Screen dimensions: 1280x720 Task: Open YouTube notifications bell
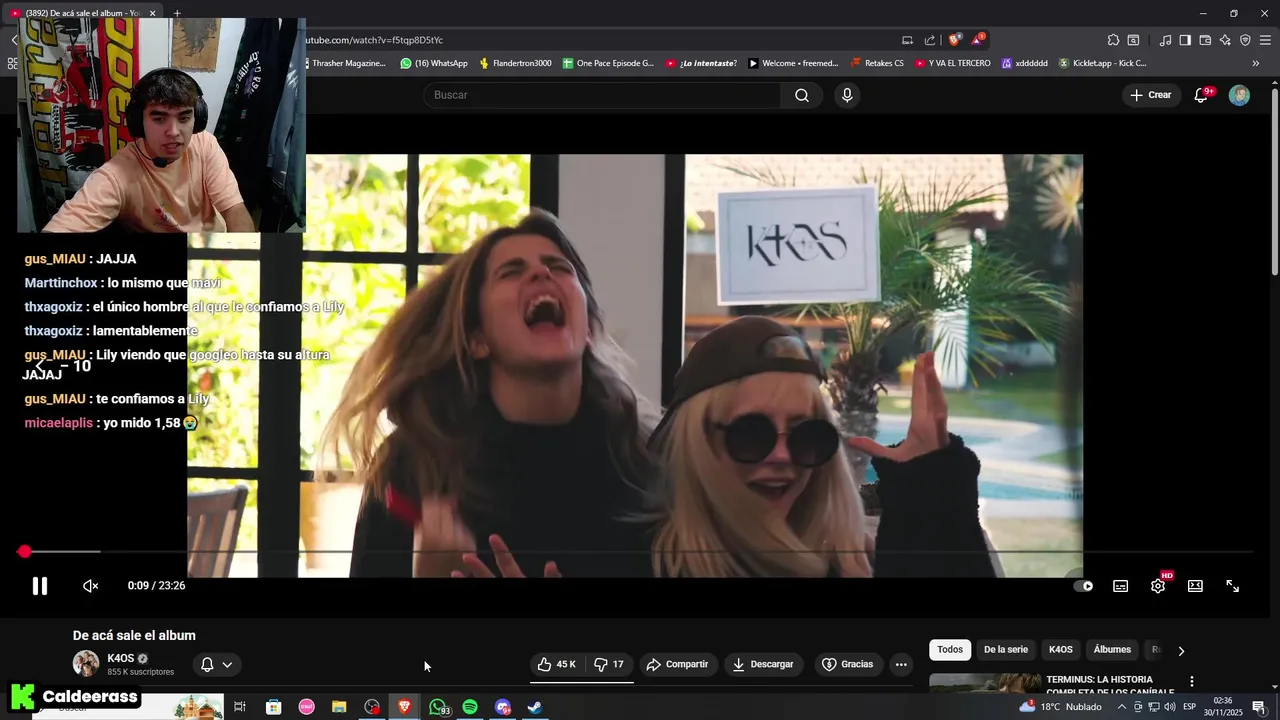(1202, 95)
